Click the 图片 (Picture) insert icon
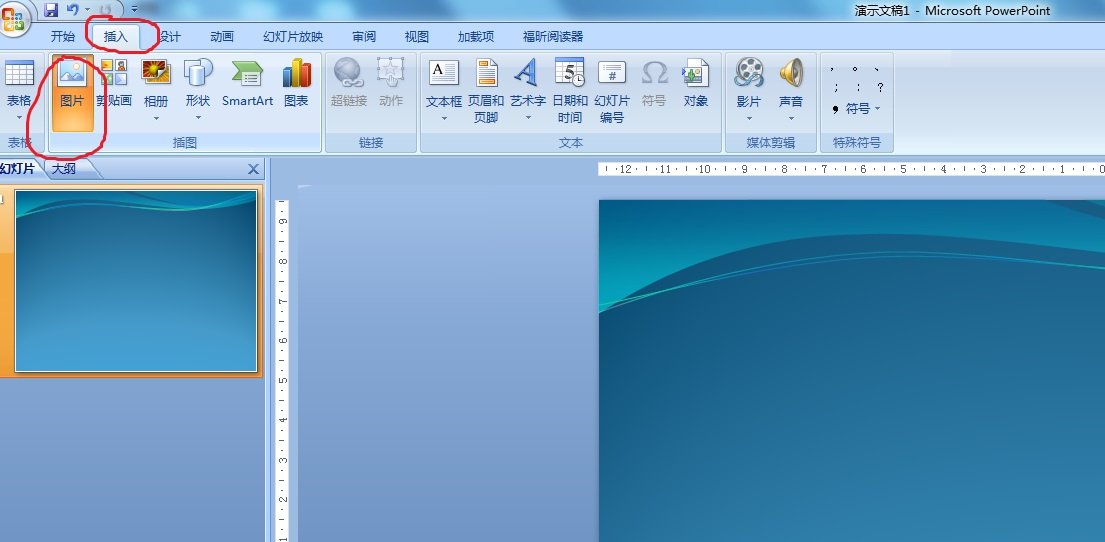Viewport: 1105px width, 542px height. pyautogui.click(x=72, y=92)
